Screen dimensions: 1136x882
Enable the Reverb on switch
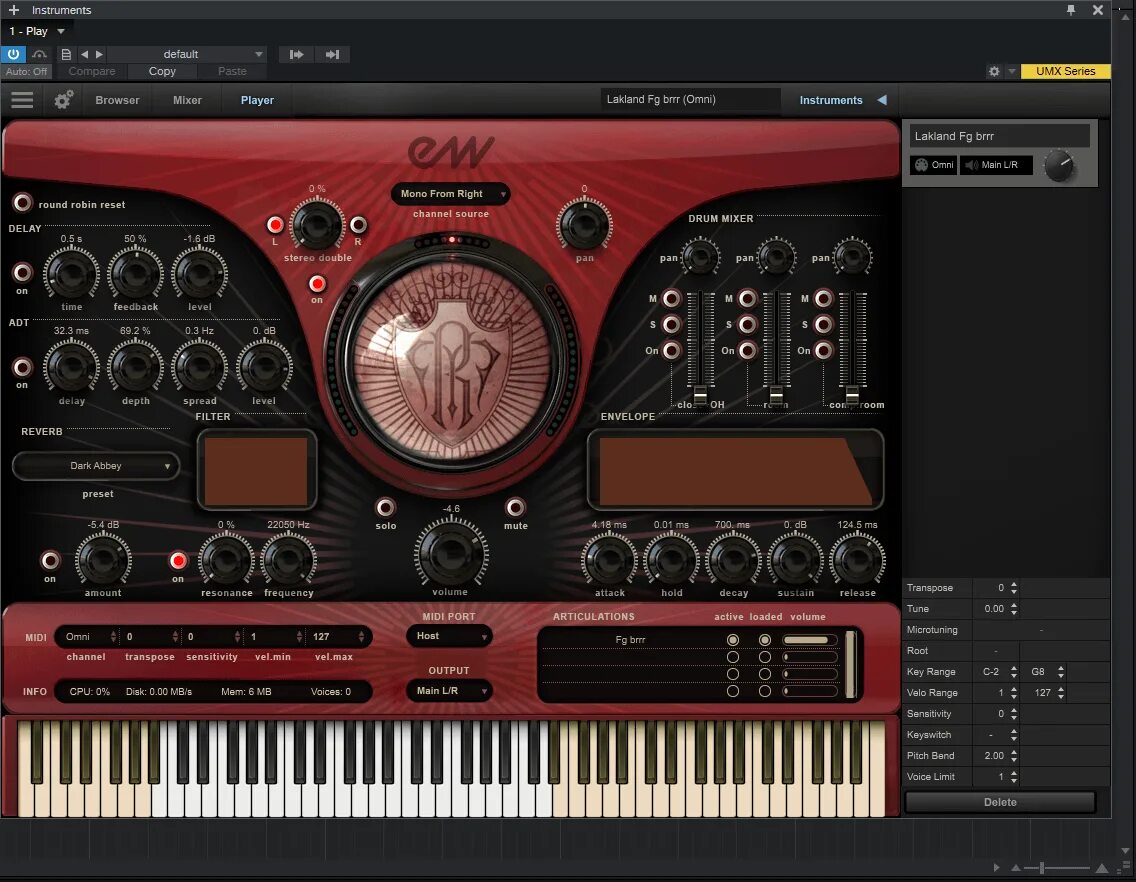pos(50,560)
